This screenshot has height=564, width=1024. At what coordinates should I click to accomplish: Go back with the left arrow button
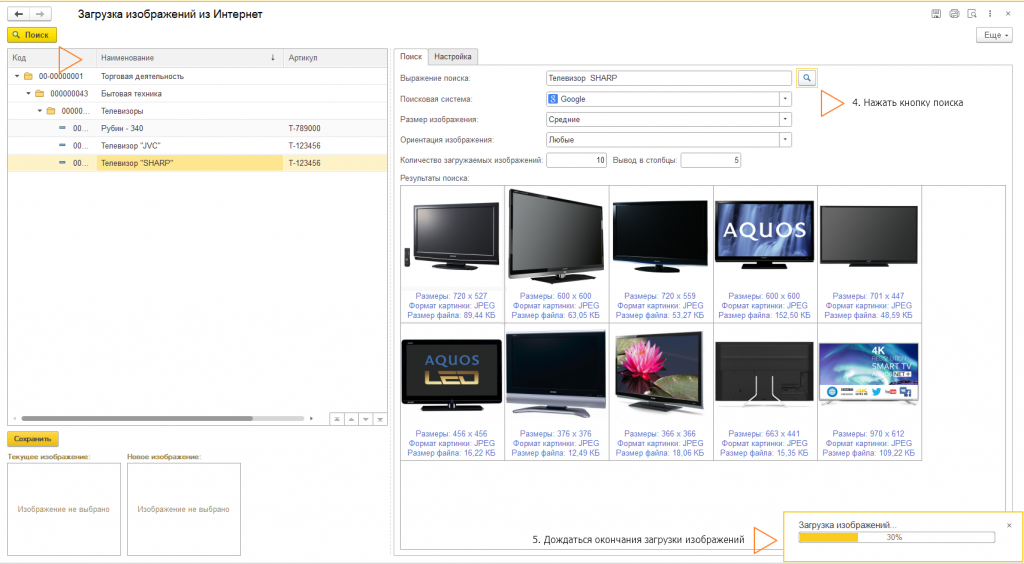(x=18, y=14)
